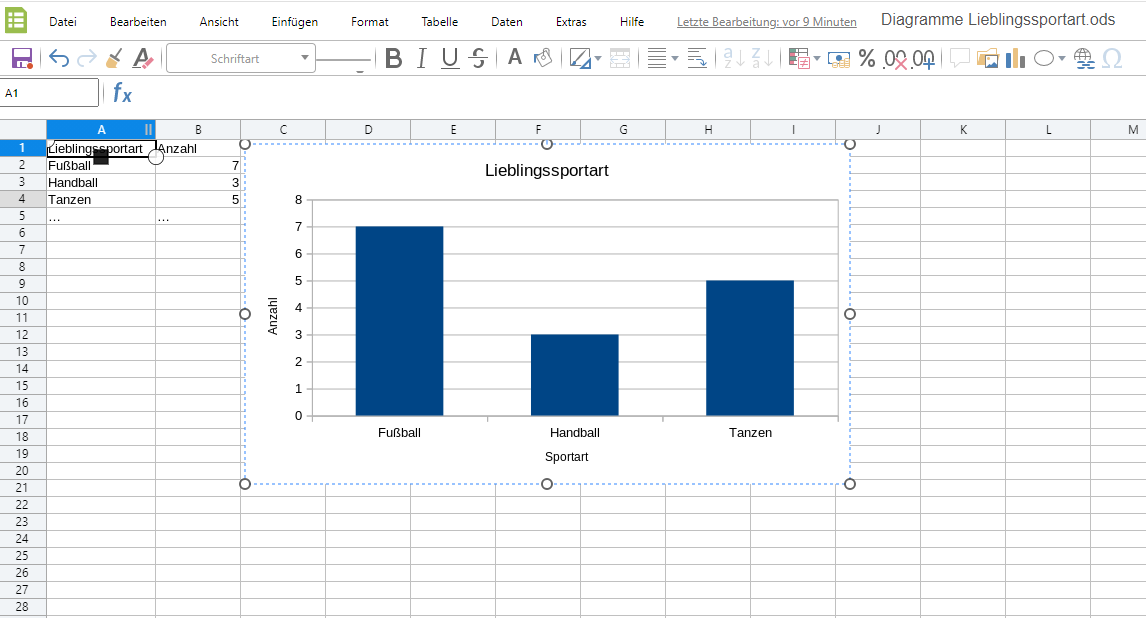
Task: Select column B header
Action: point(198,129)
